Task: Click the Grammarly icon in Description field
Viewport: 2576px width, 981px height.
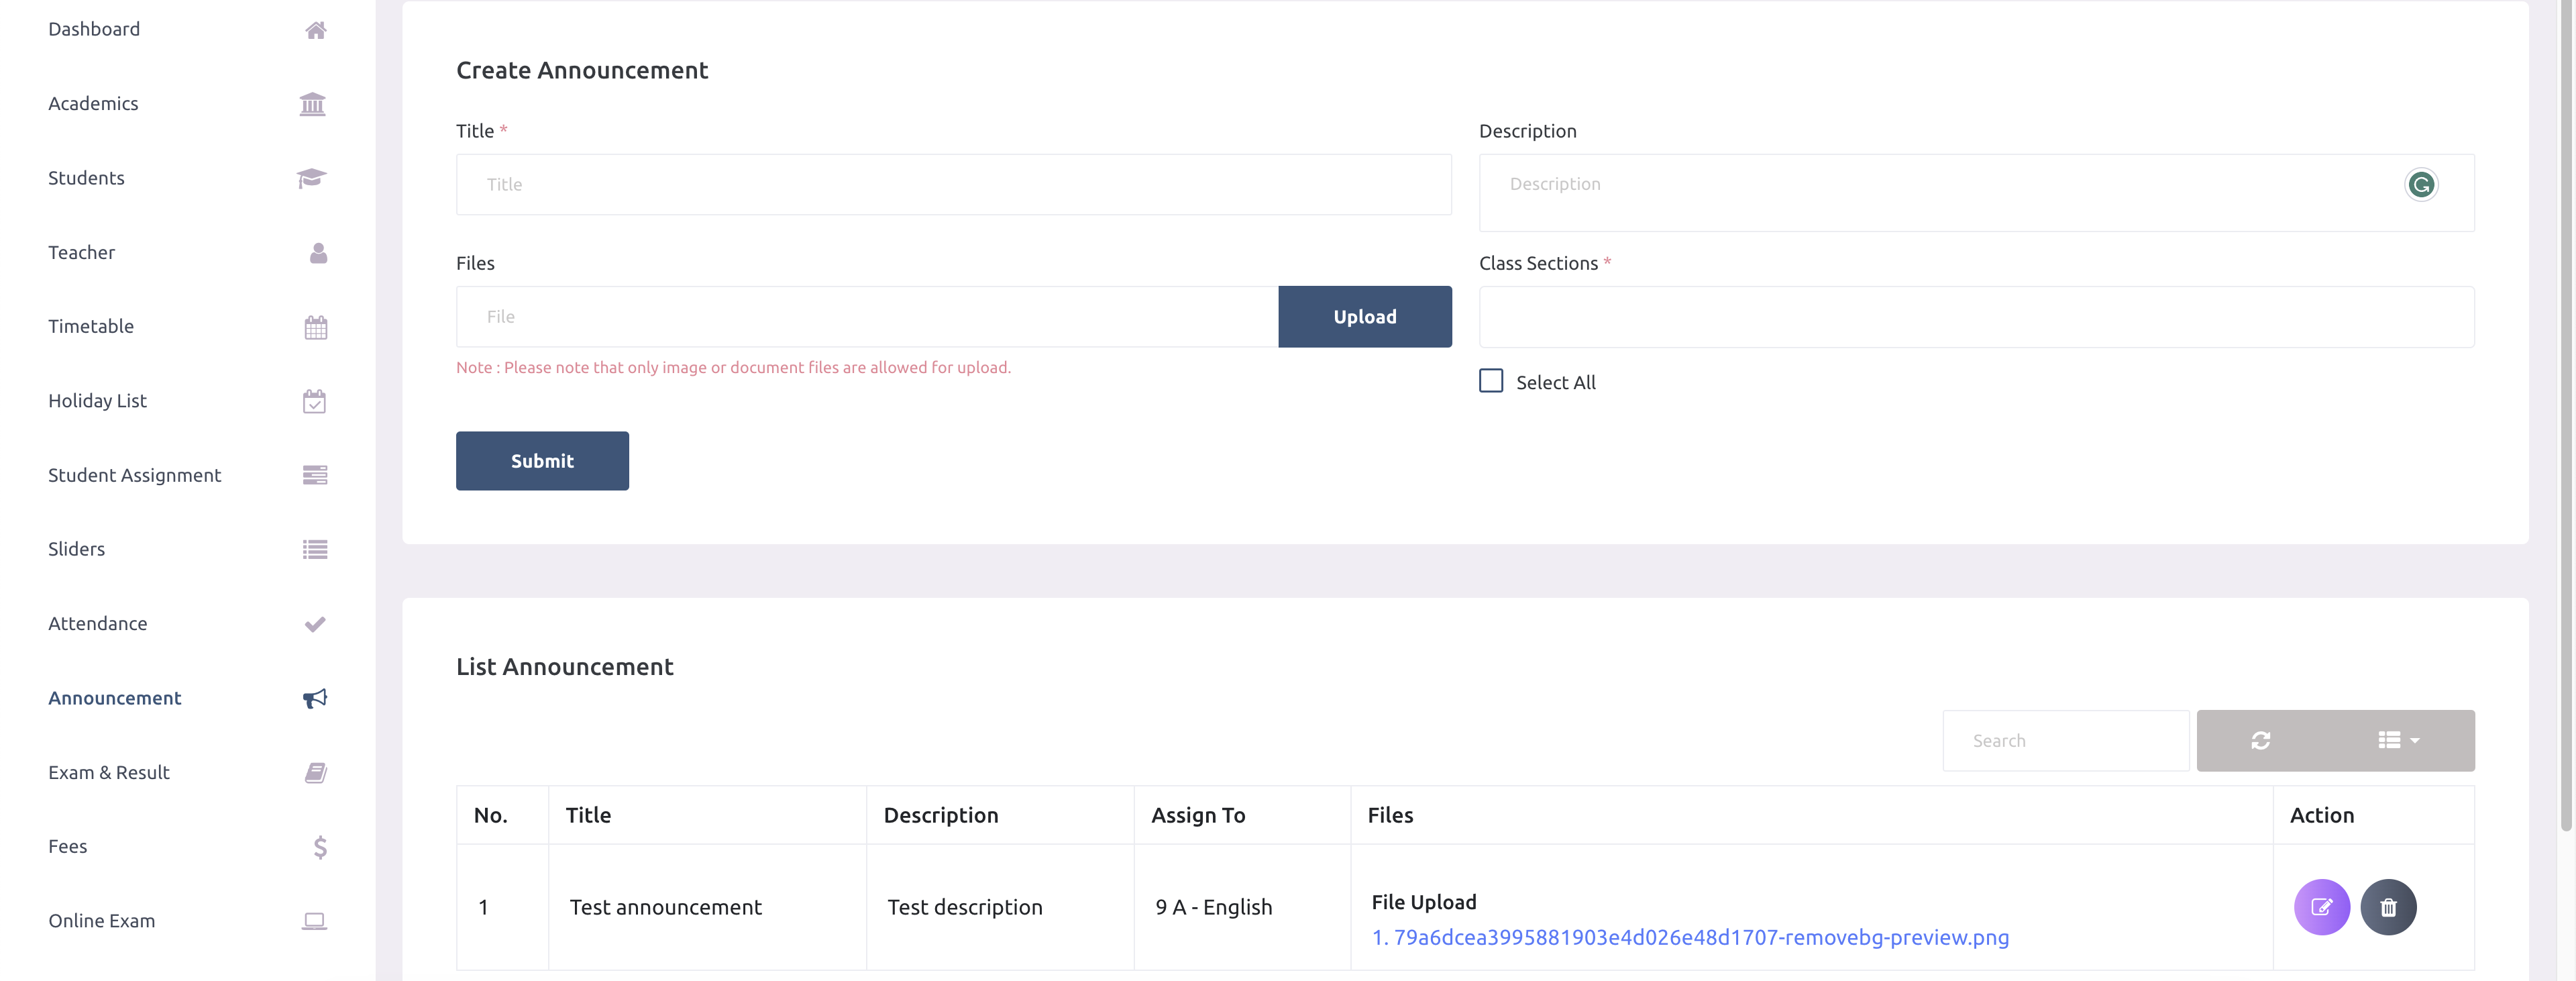Action: point(2420,184)
